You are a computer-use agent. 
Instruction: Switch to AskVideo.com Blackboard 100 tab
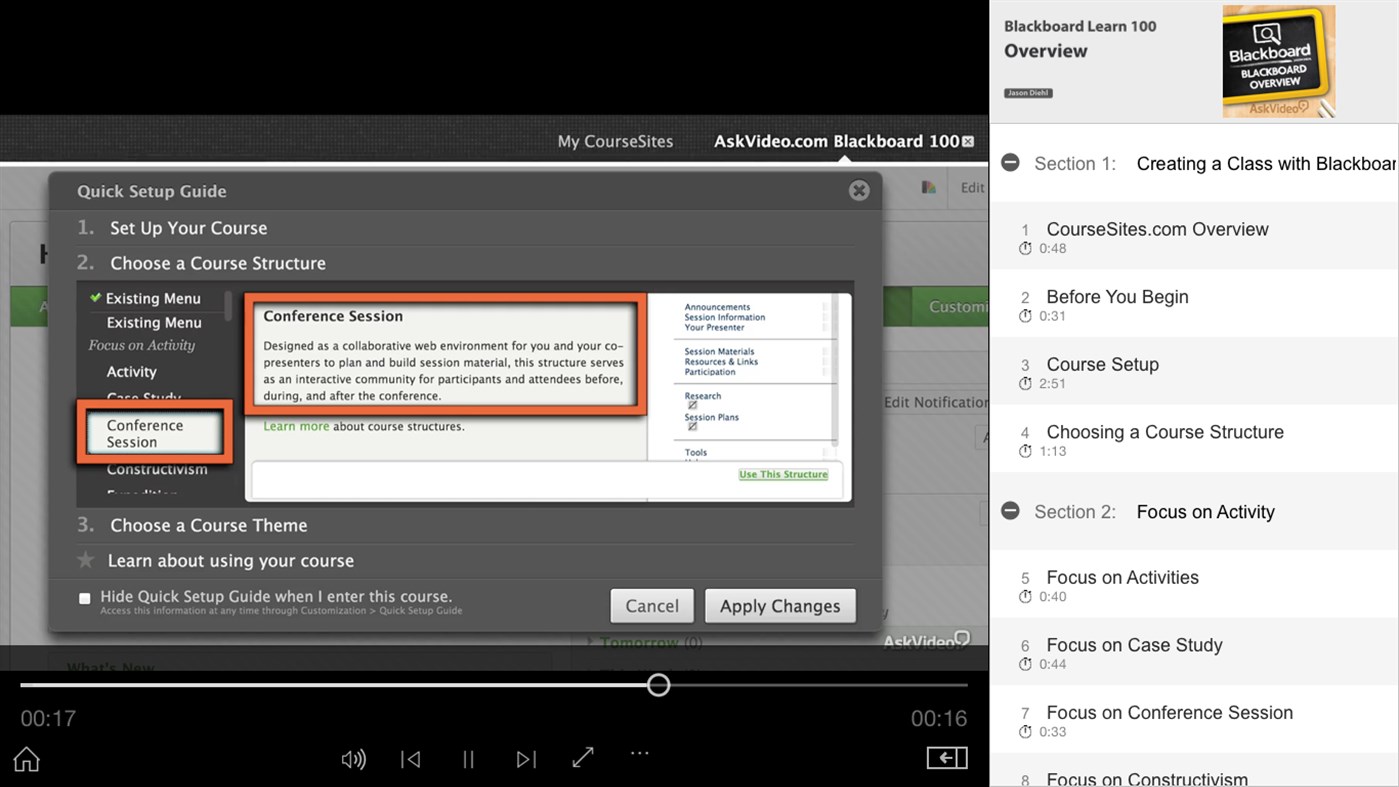click(836, 142)
